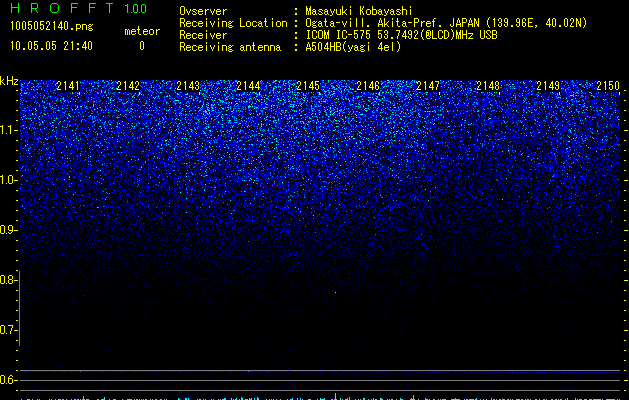629x400 pixels.
Task: Click the version number 1.00
Action: click(135, 9)
